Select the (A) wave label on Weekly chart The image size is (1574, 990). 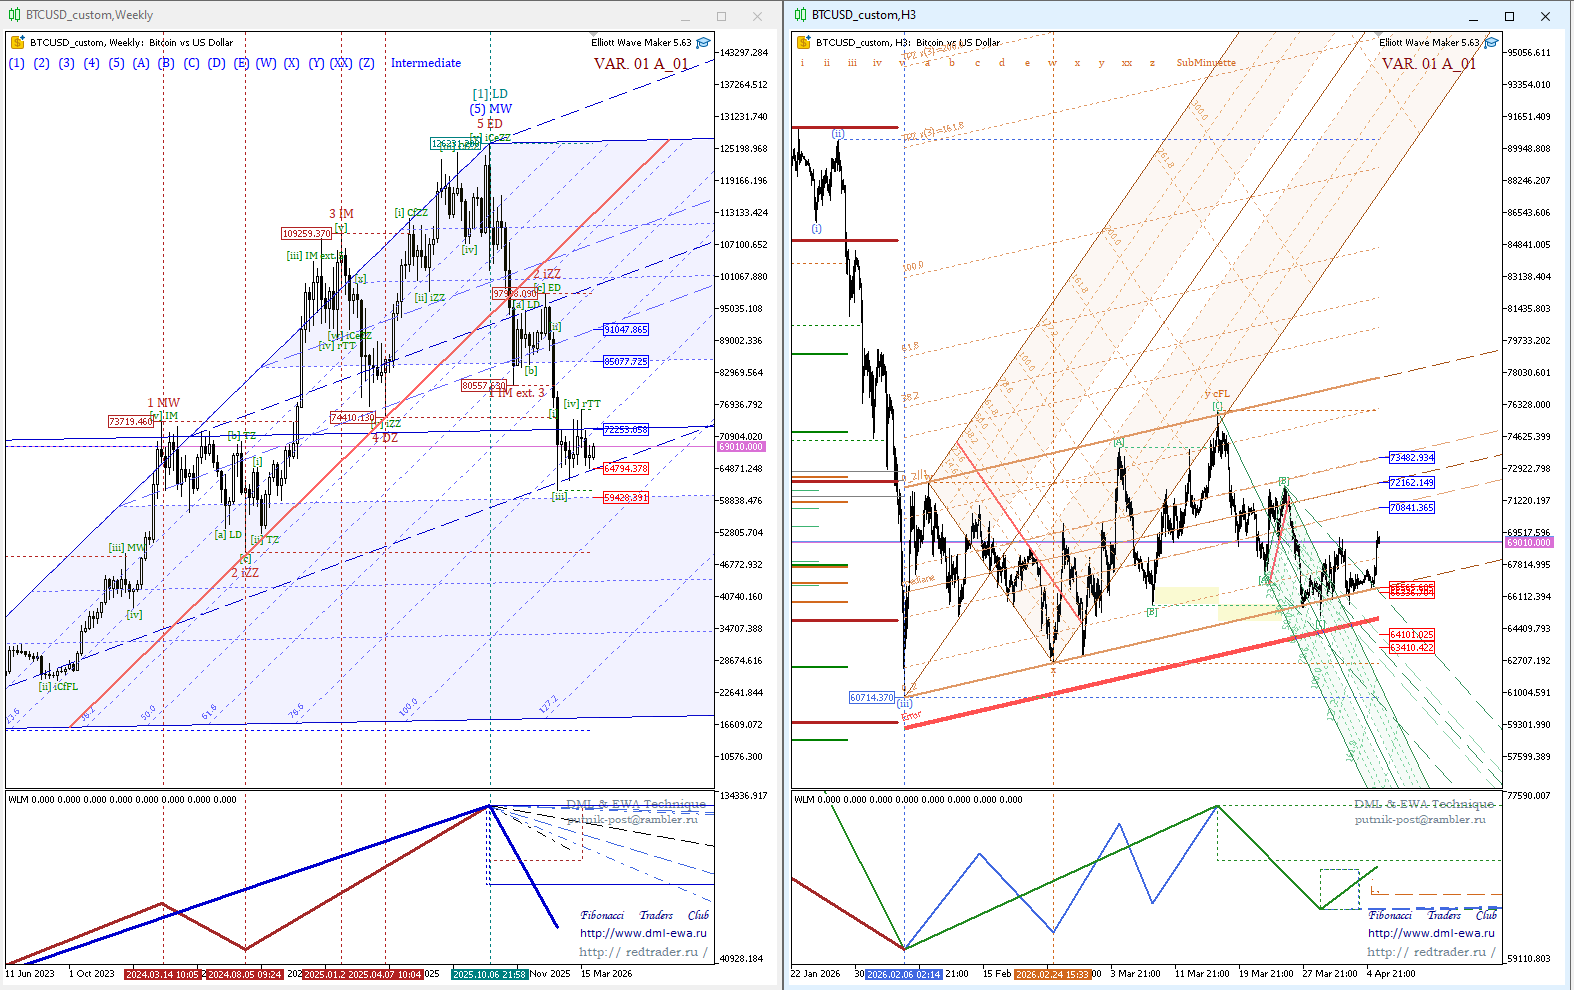pos(141,63)
